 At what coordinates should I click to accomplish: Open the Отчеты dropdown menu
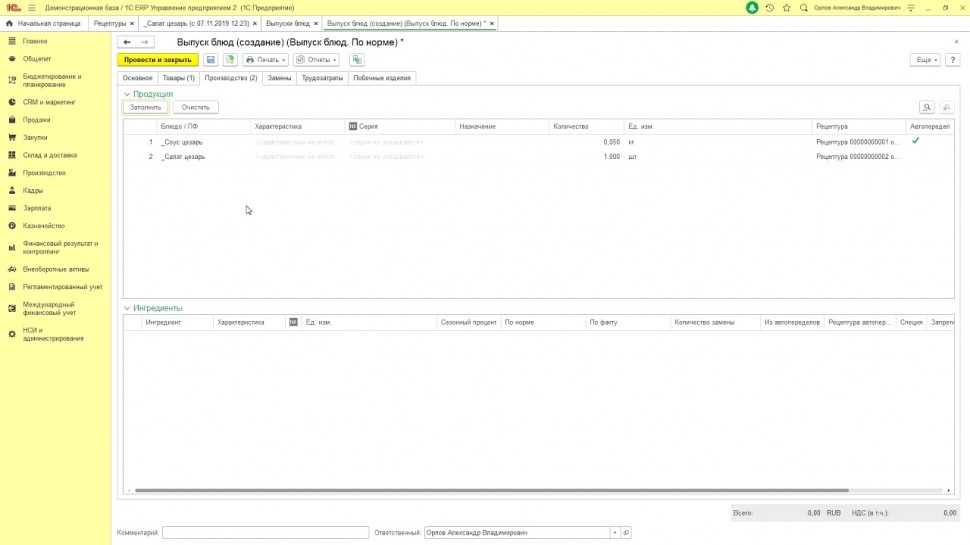point(315,60)
